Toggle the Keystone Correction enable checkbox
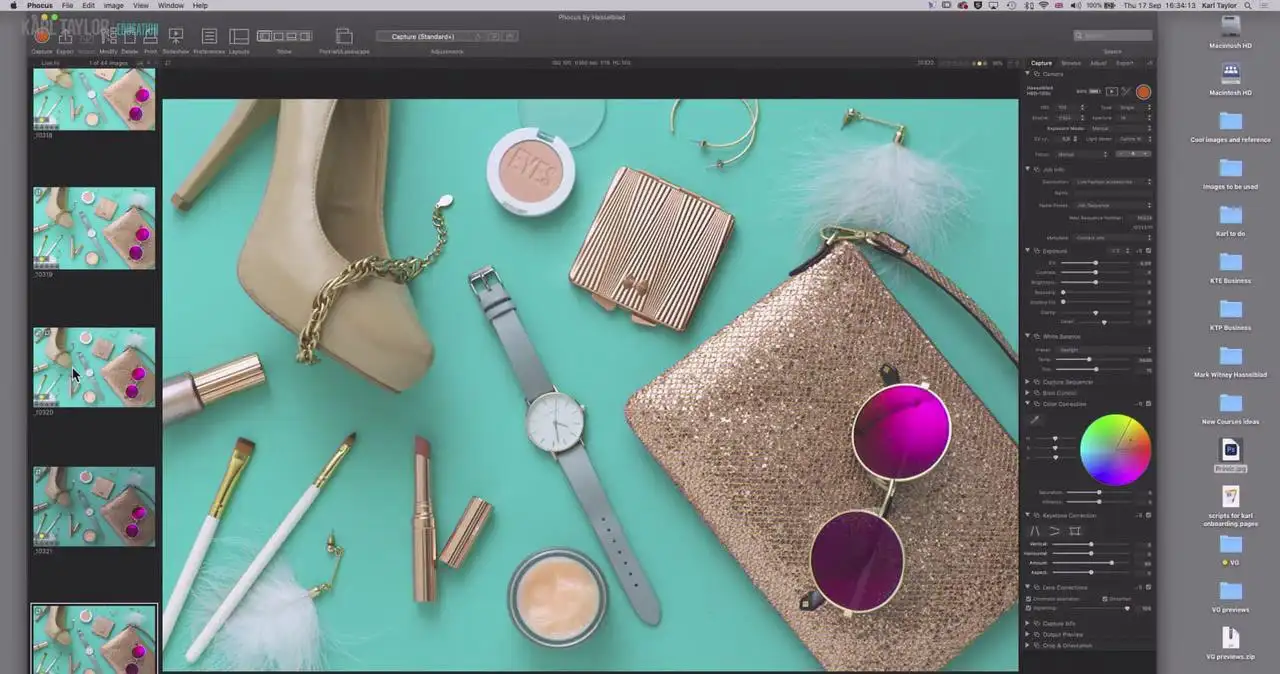 click(x=1148, y=515)
